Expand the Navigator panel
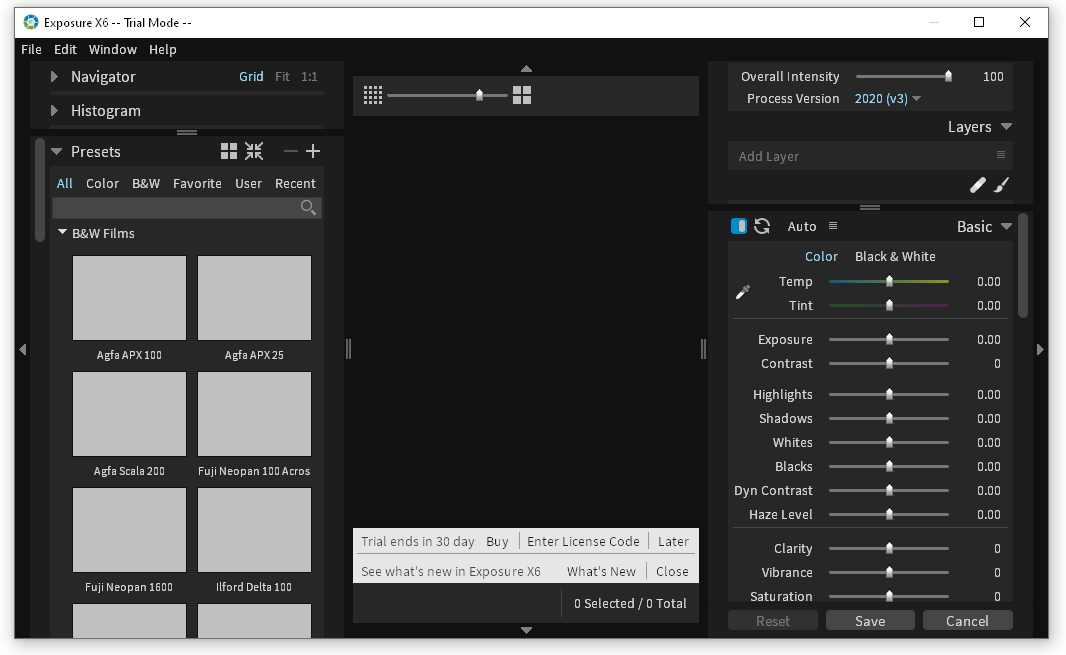1066x655 pixels. click(x=54, y=77)
